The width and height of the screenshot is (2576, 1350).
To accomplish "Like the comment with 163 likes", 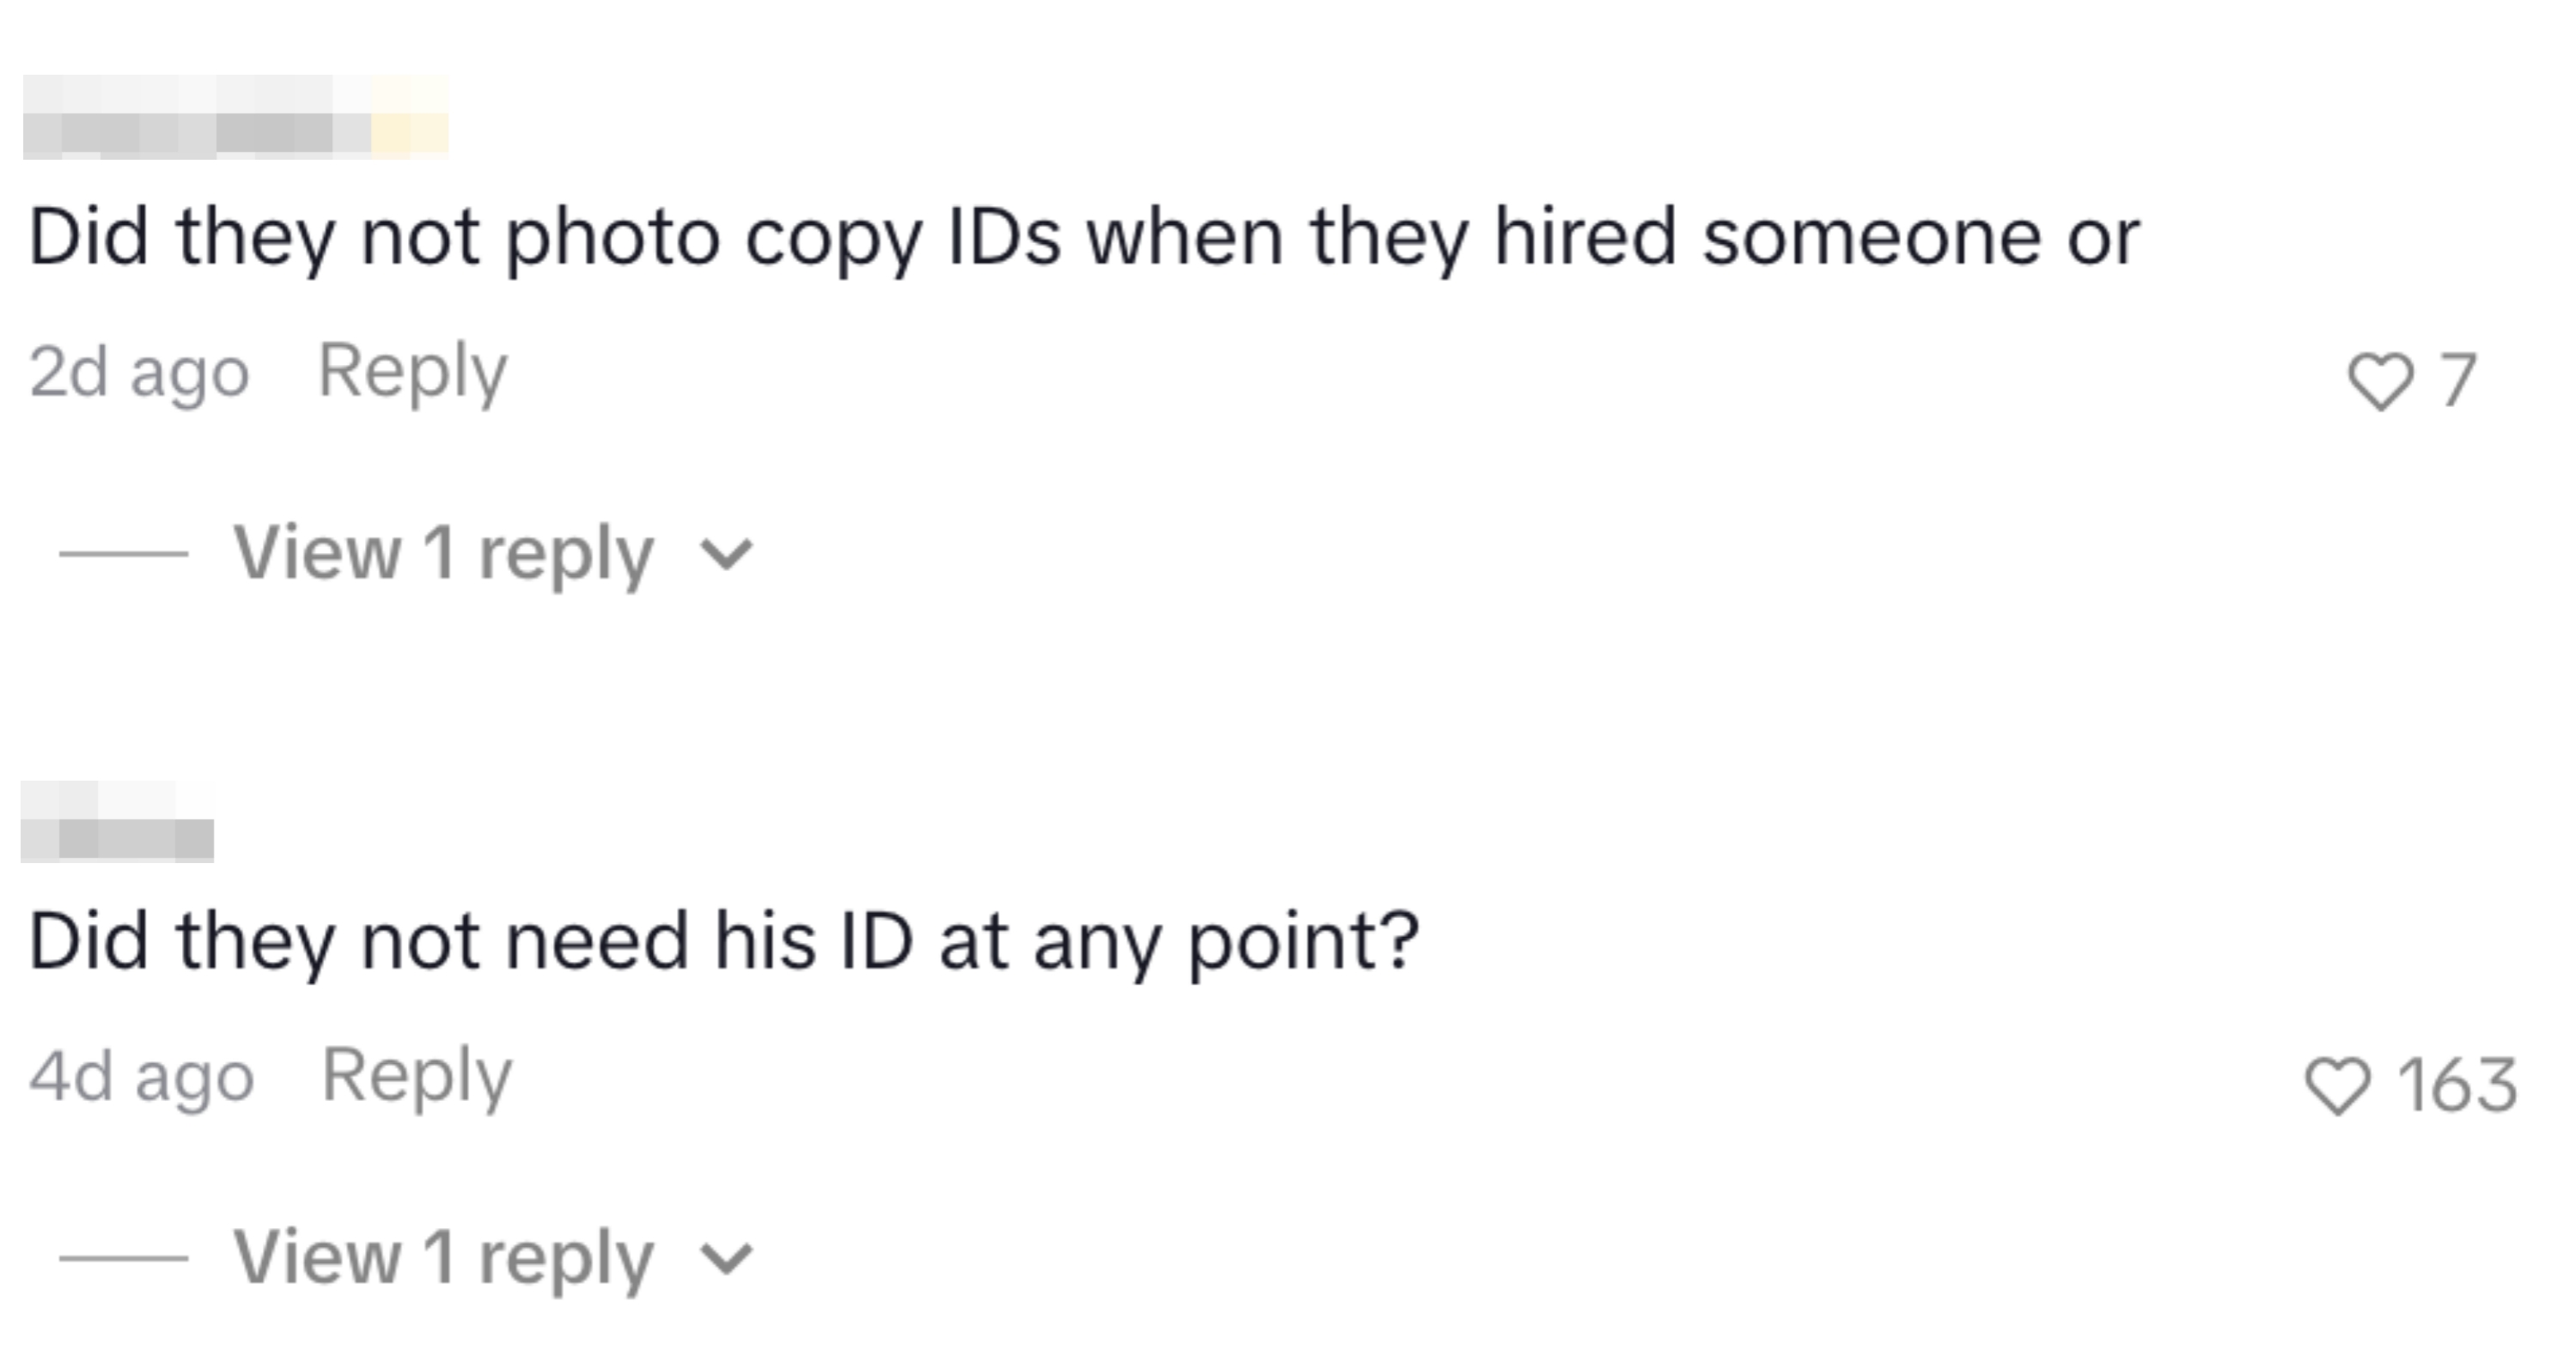I will [x=2337, y=1086].
